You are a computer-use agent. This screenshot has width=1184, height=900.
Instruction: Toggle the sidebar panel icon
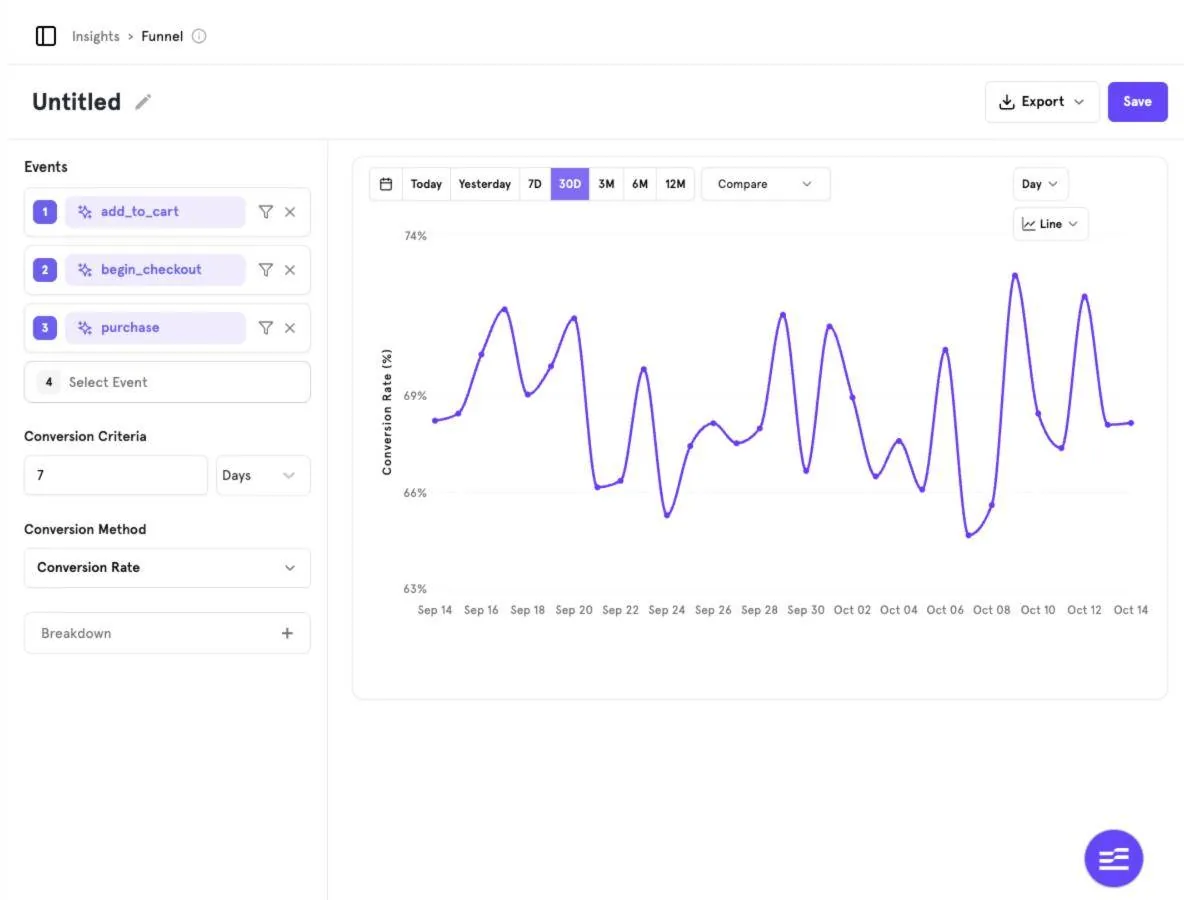[x=46, y=35]
